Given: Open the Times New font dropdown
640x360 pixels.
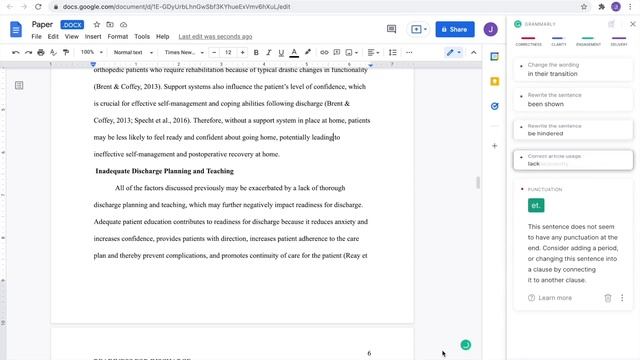Looking at the screenshot, I should tap(184, 52).
